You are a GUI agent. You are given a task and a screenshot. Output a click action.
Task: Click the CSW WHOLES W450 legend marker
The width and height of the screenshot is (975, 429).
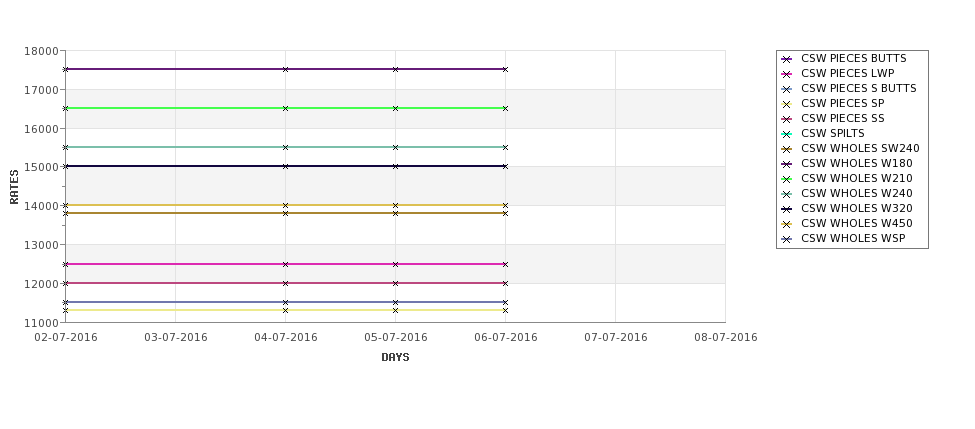pyautogui.click(x=787, y=224)
